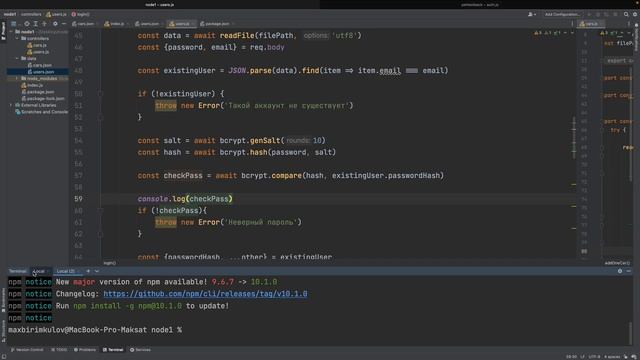Toggle fold marker at line 60

pos(100,211)
